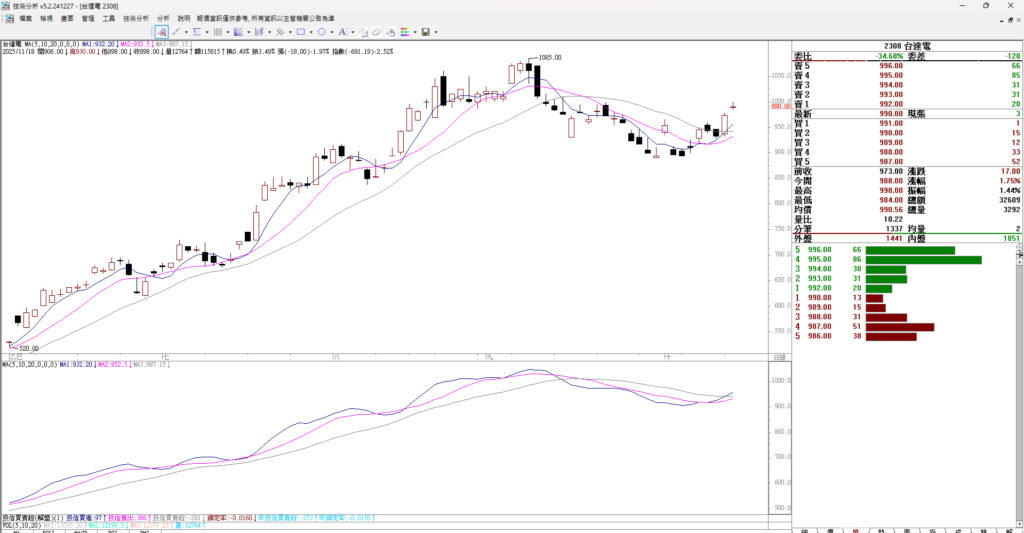The image size is (1024, 533).
Task: Click the floppy disk save icon
Action: pyautogui.click(x=425, y=32)
